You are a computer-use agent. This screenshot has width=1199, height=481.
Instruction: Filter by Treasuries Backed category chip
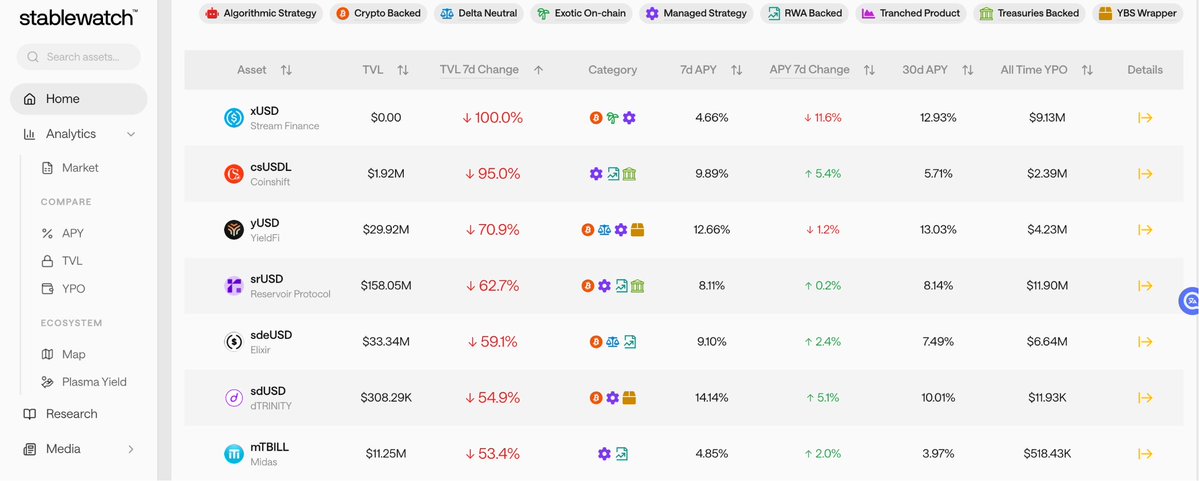[x=1029, y=13]
